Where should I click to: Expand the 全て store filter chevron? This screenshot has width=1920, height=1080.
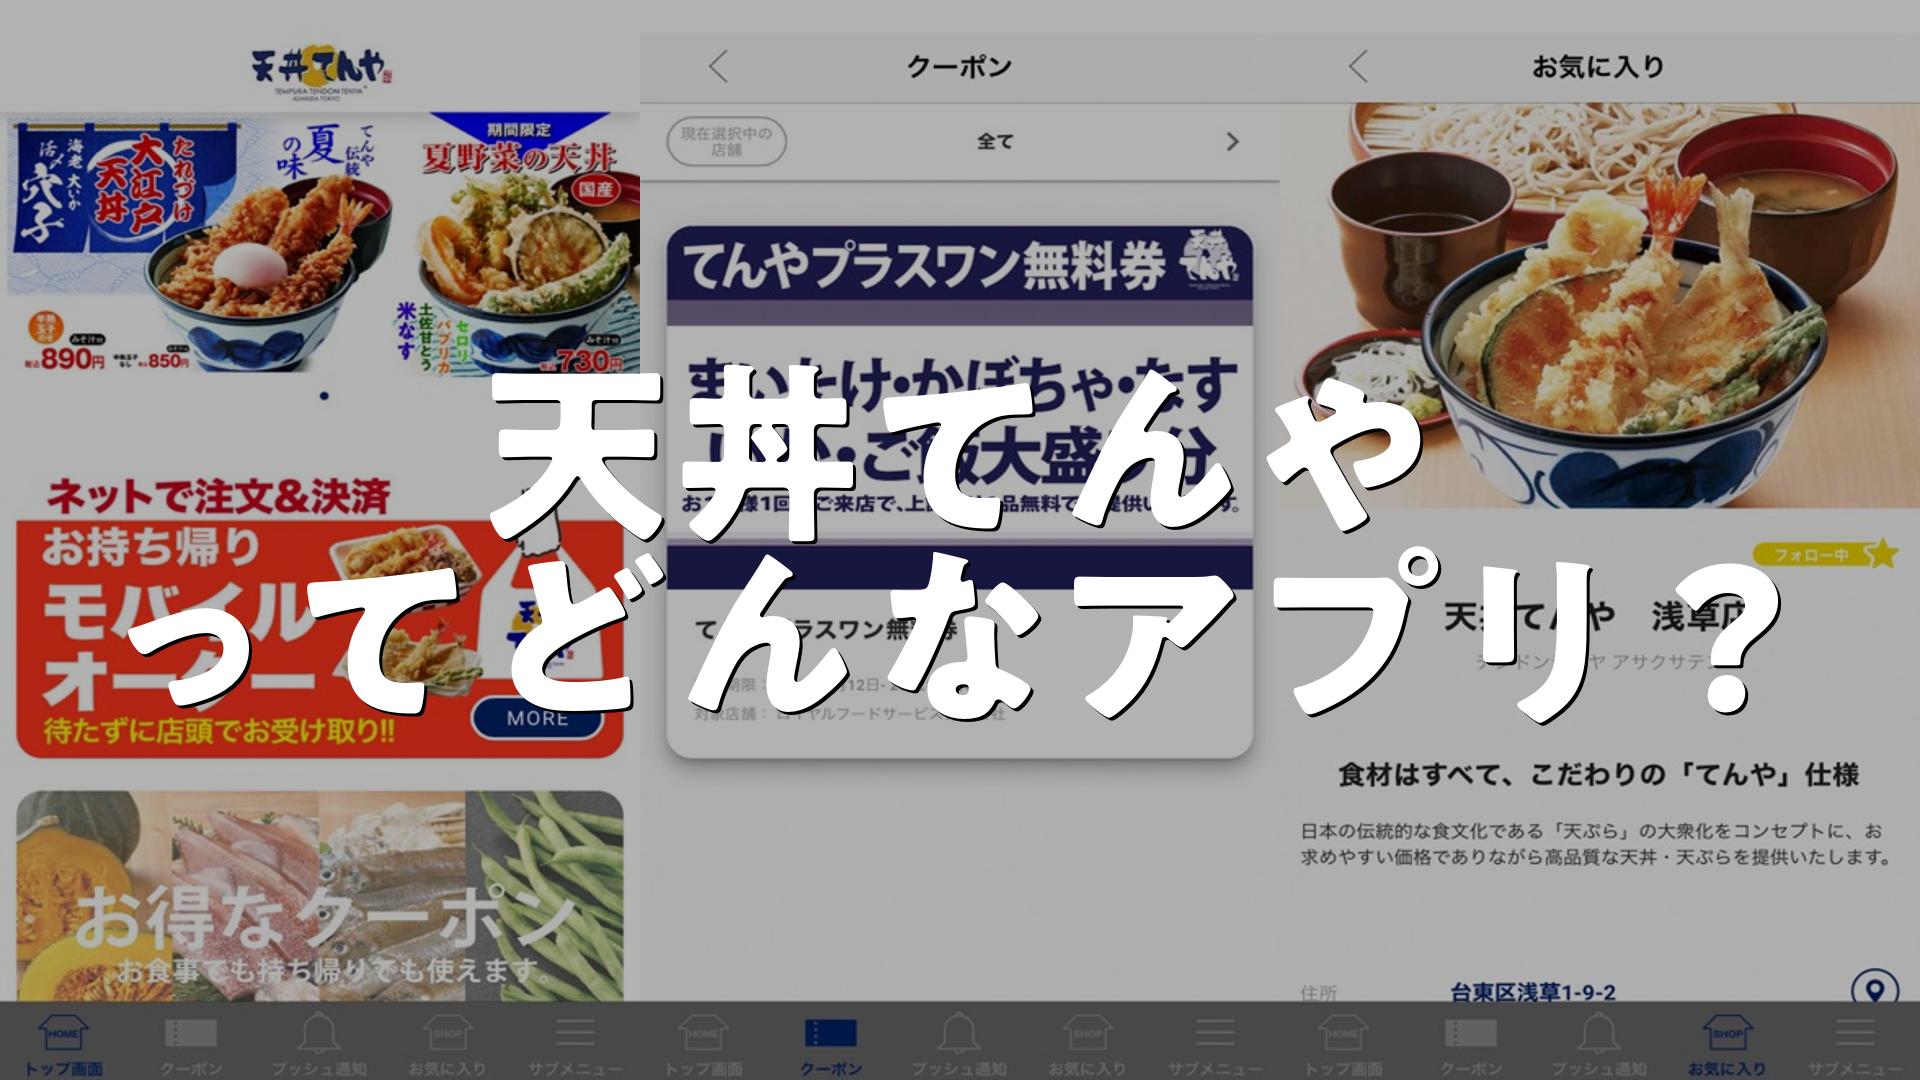click(x=1232, y=142)
